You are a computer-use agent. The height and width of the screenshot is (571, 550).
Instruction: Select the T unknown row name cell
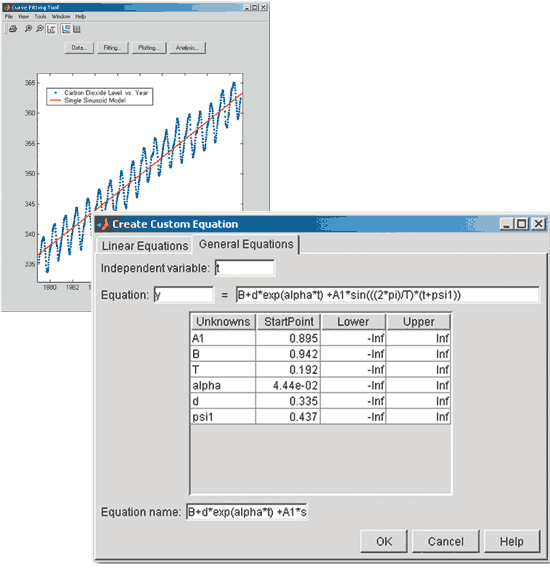pyautogui.click(x=223, y=370)
